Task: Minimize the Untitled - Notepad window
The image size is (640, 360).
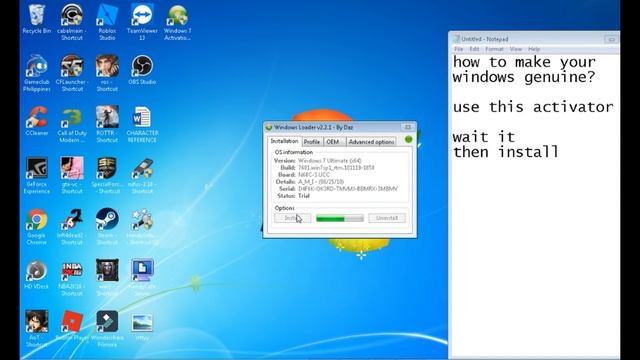Action: click(611, 39)
